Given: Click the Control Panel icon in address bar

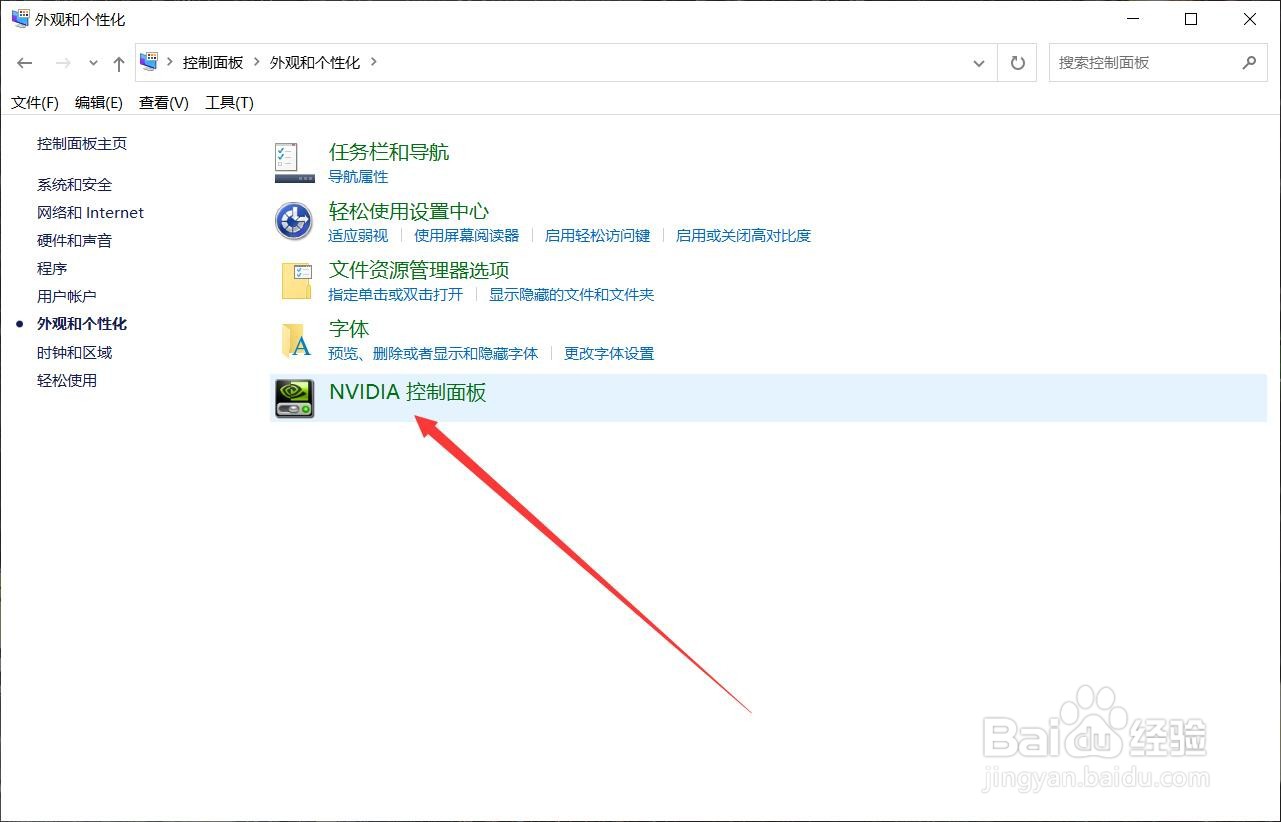Looking at the screenshot, I should pyautogui.click(x=150, y=61).
